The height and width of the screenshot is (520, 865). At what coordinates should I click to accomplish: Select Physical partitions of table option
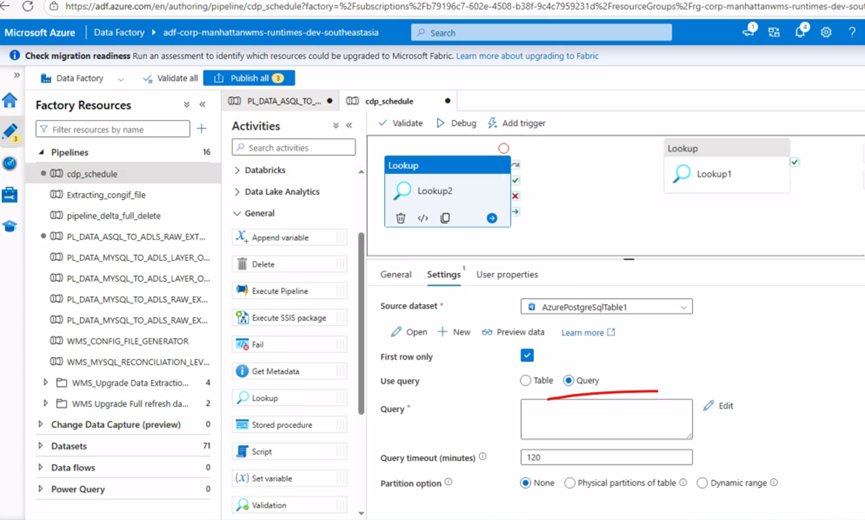(x=570, y=483)
